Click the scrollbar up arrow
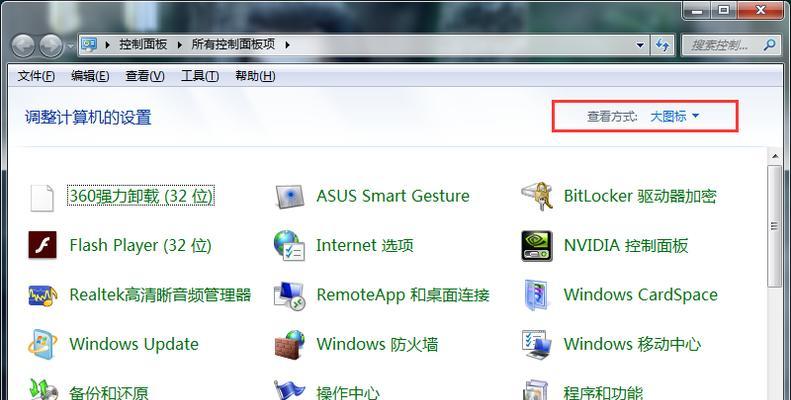 click(775, 156)
